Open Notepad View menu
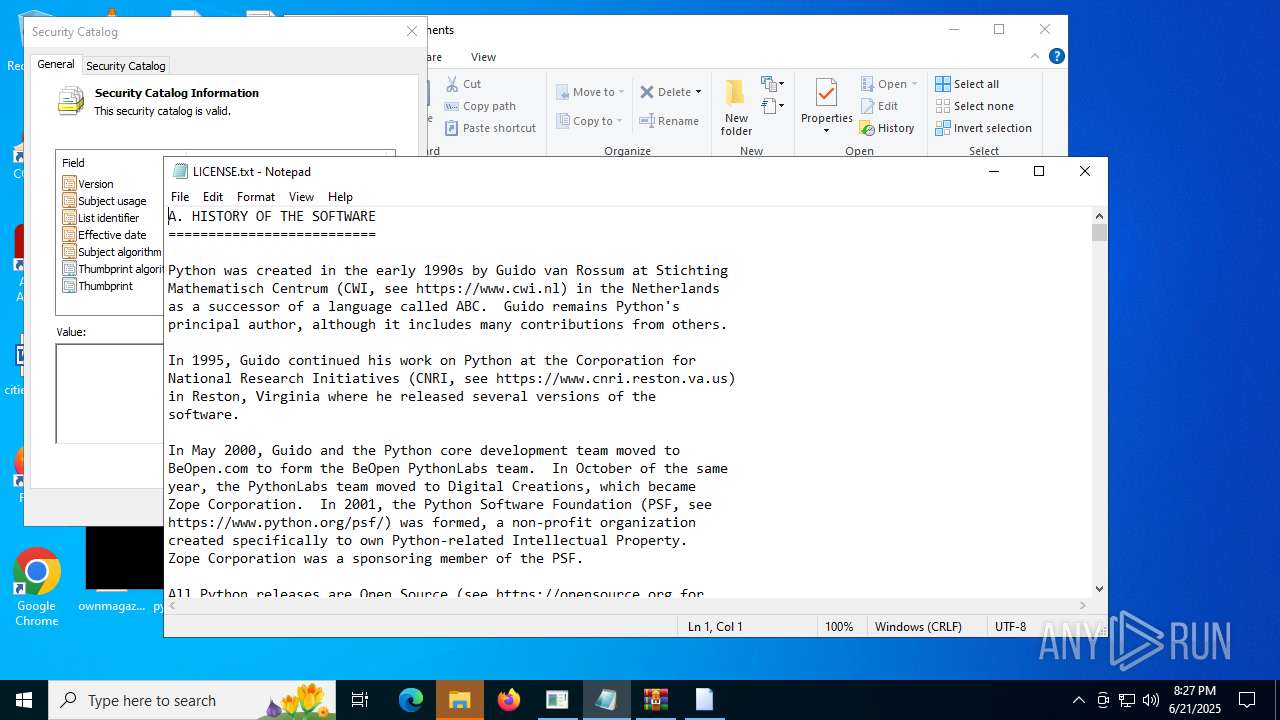1280x720 pixels. [x=301, y=197]
